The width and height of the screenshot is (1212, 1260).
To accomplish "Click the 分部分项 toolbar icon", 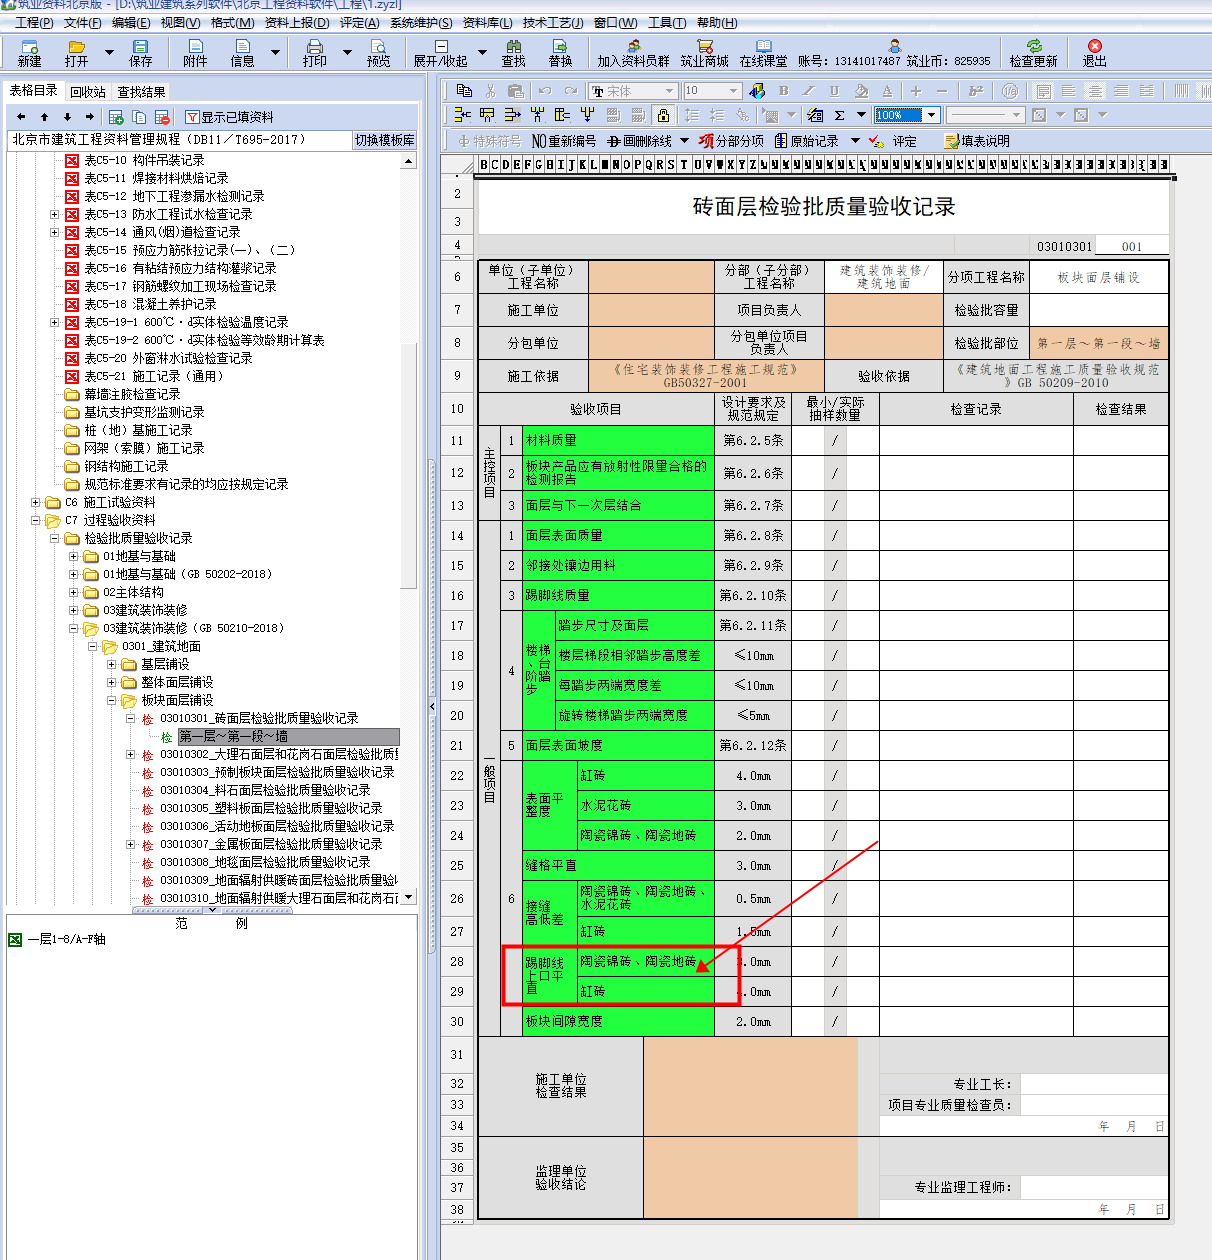I will [x=731, y=141].
